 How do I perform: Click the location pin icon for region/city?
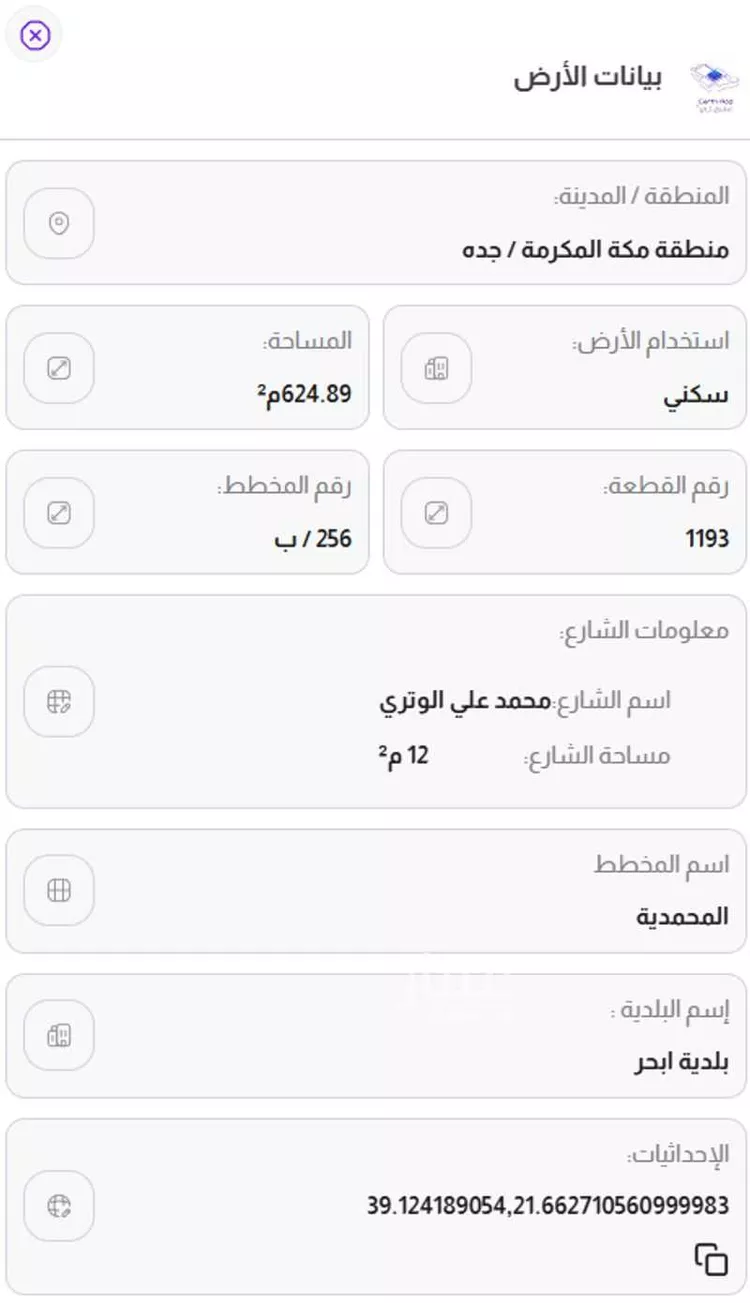(x=59, y=223)
